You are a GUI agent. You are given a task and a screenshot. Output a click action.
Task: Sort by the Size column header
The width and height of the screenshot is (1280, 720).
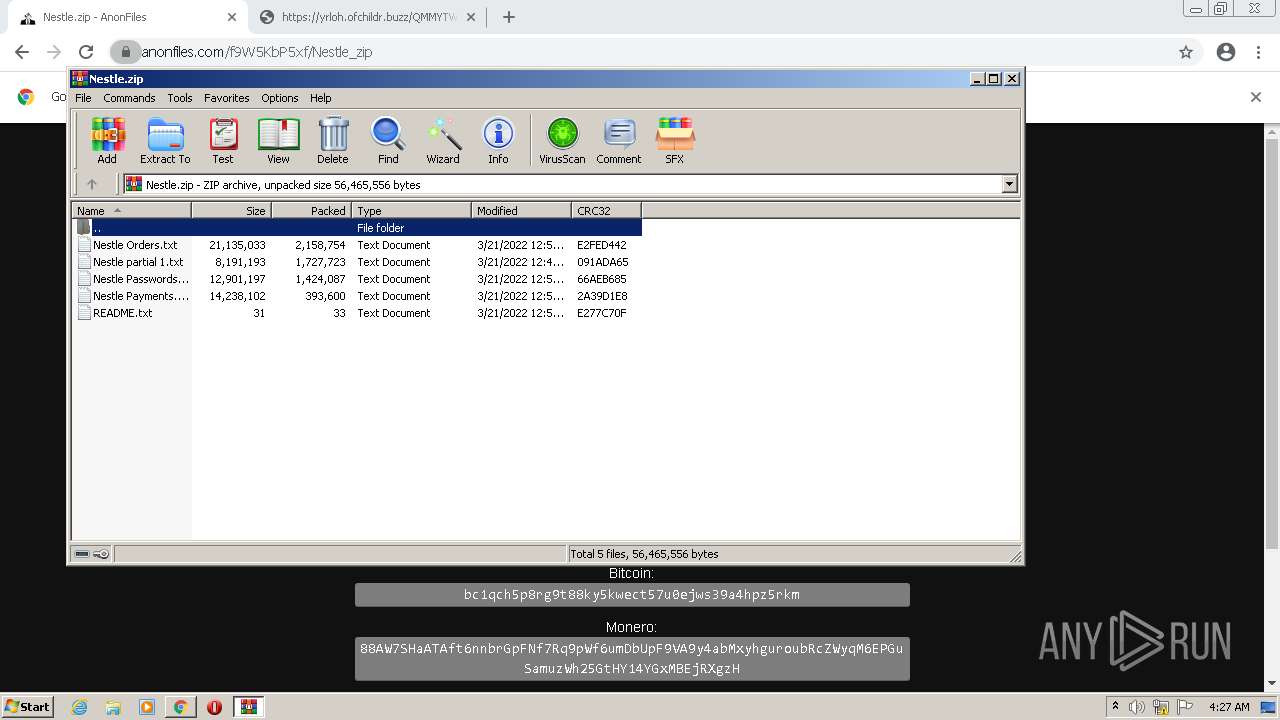(x=231, y=210)
